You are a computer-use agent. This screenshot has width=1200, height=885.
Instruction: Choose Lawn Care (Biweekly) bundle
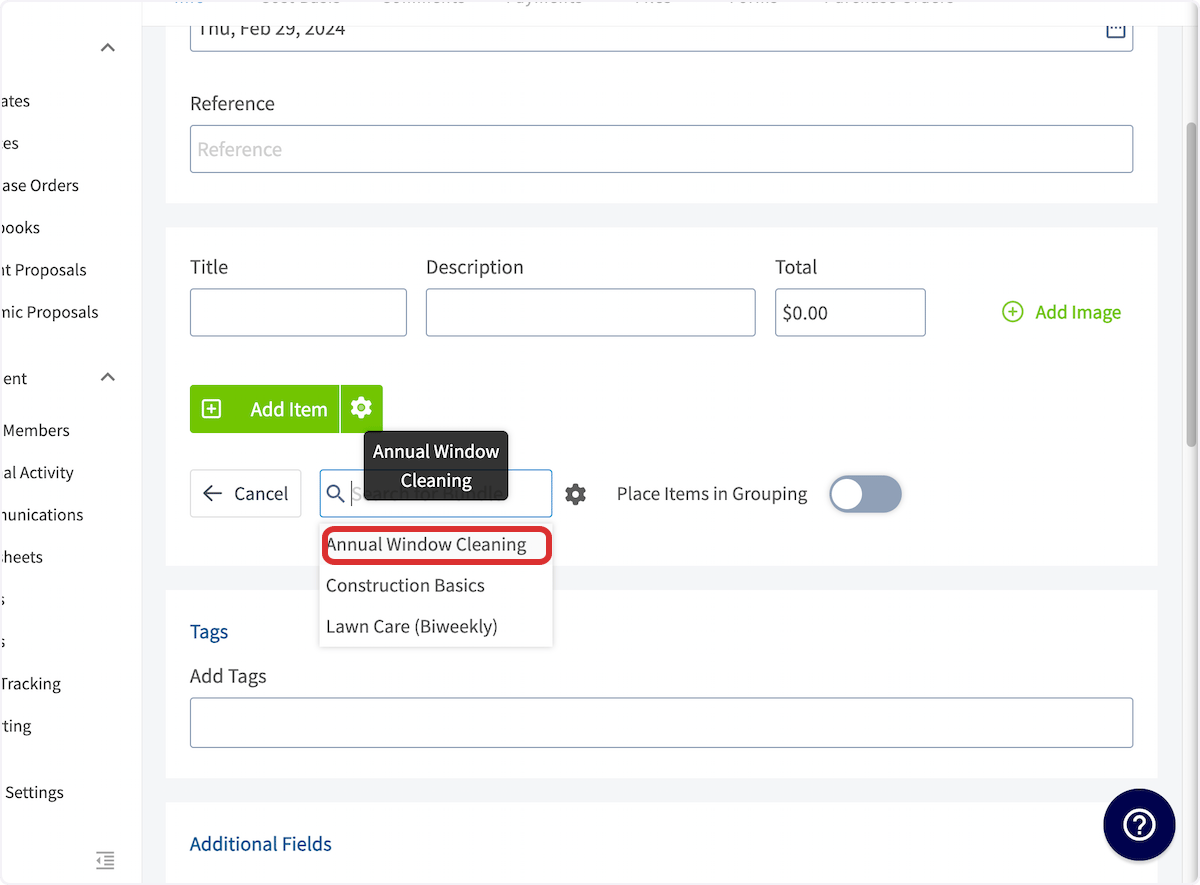(436, 627)
